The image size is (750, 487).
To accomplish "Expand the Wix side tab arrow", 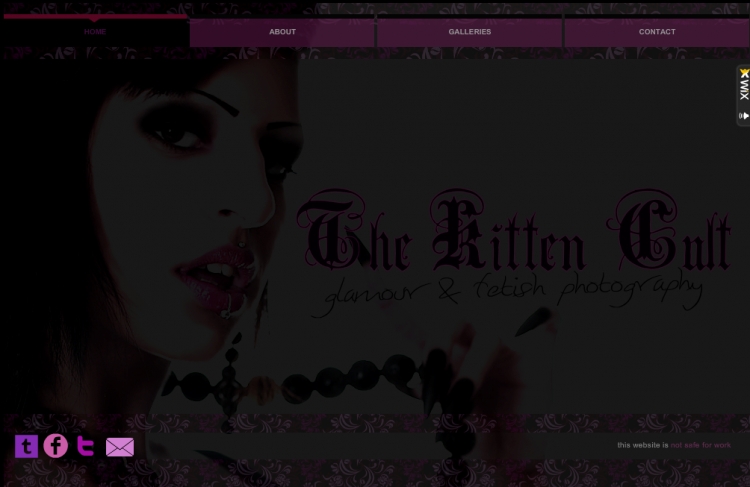I will [x=744, y=116].
